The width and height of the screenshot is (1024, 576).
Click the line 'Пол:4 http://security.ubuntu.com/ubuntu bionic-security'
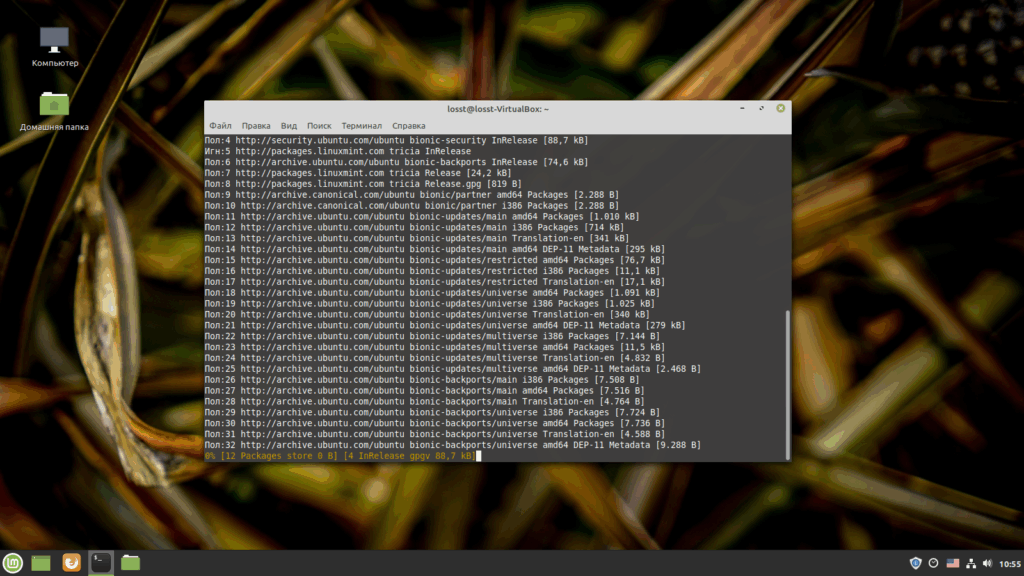[x=396, y=140]
